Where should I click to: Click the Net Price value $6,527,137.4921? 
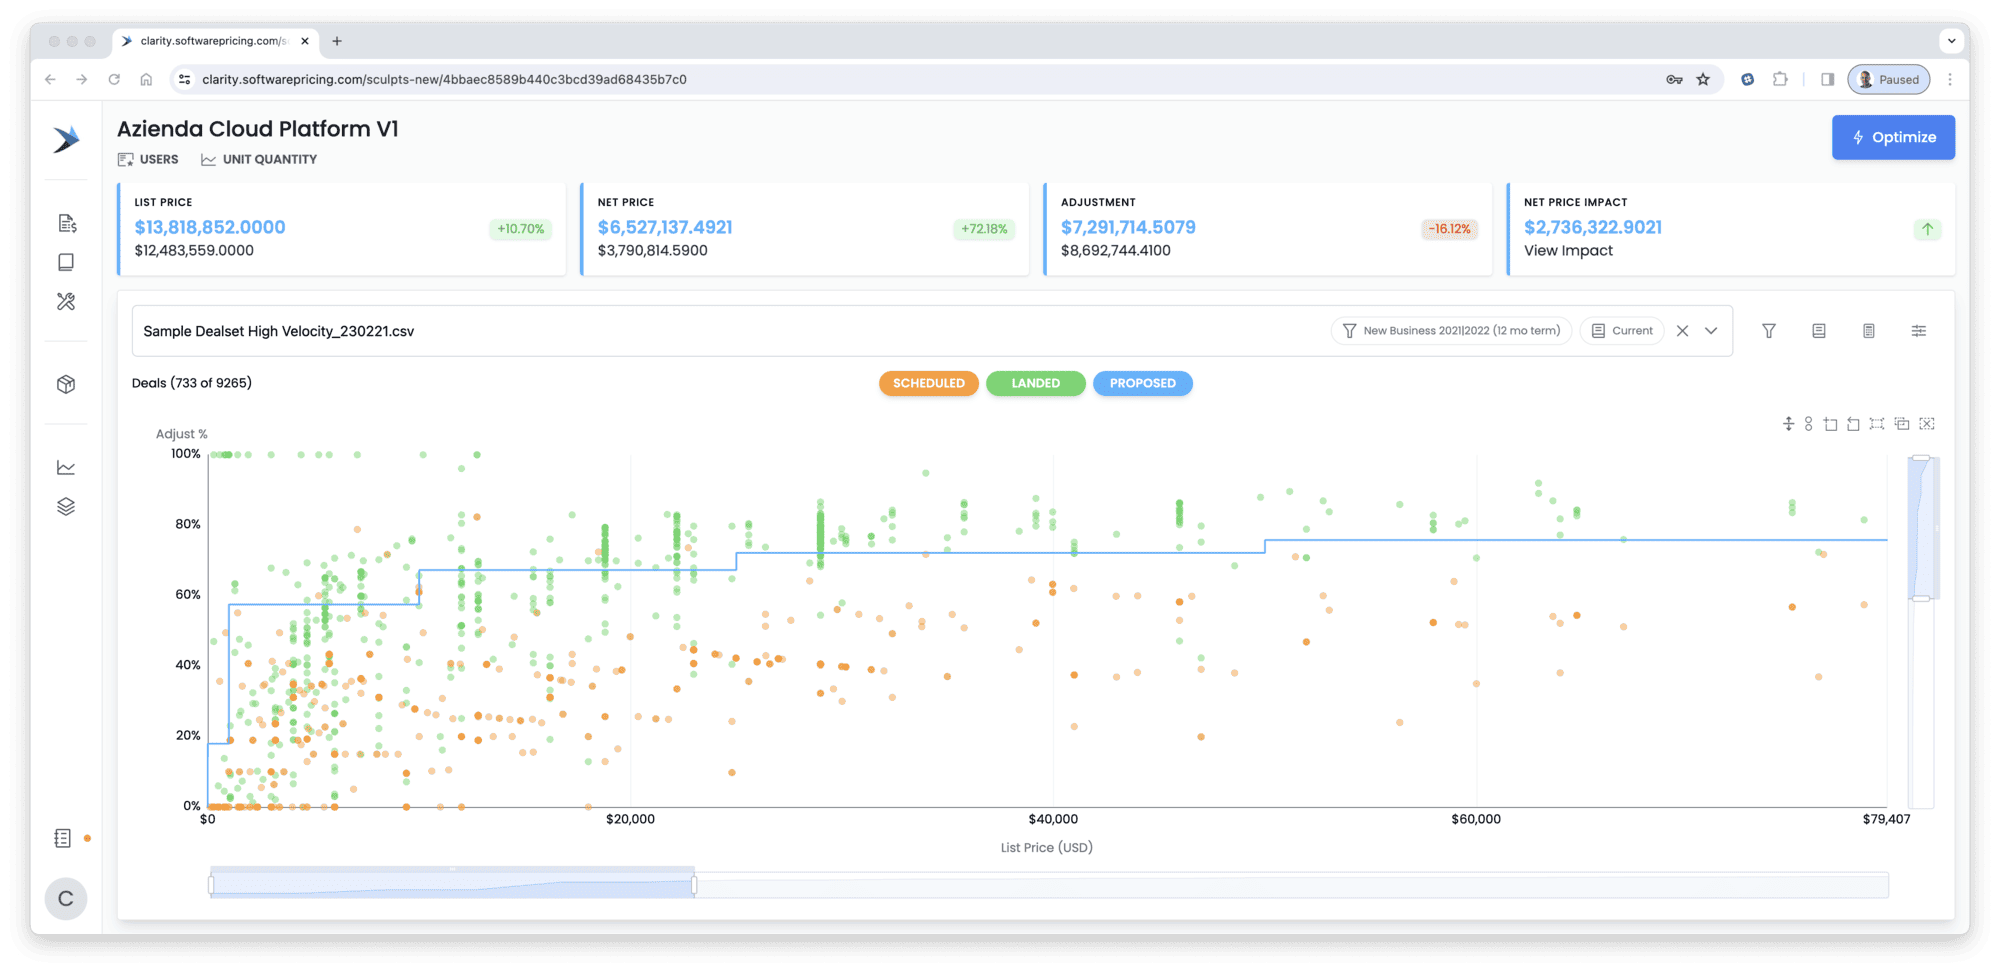pos(665,227)
